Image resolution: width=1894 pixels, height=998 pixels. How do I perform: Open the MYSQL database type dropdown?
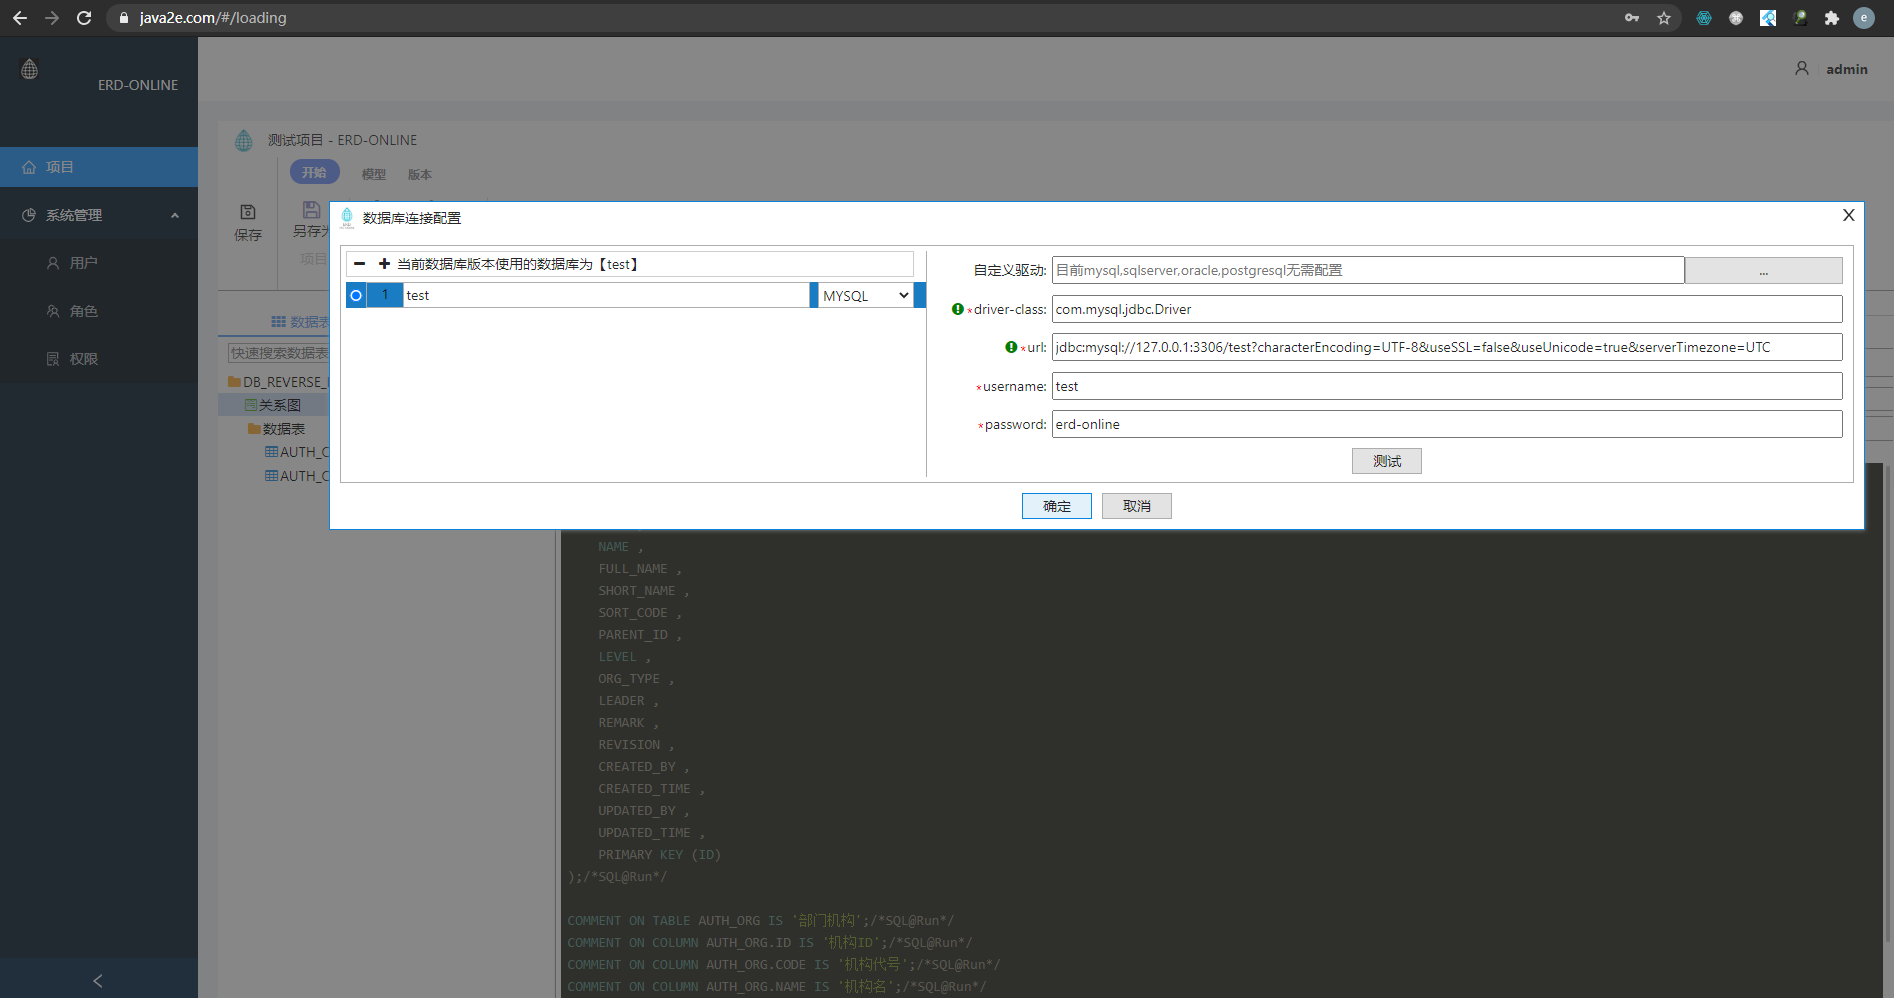[866, 295]
